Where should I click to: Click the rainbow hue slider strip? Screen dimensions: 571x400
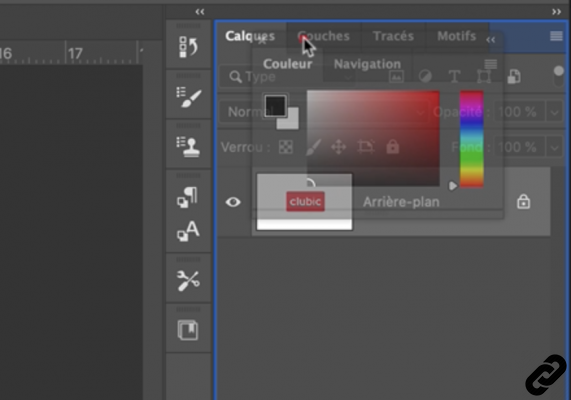pyautogui.click(x=472, y=139)
